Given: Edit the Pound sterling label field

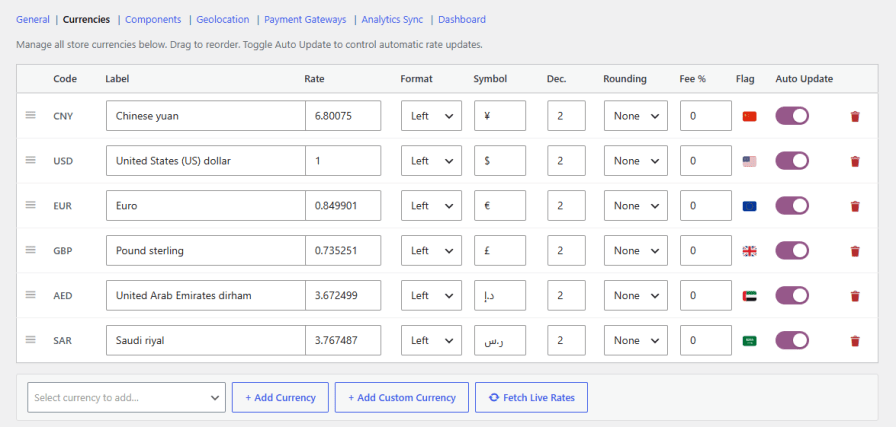Looking at the screenshot, I should click(x=206, y=250).
